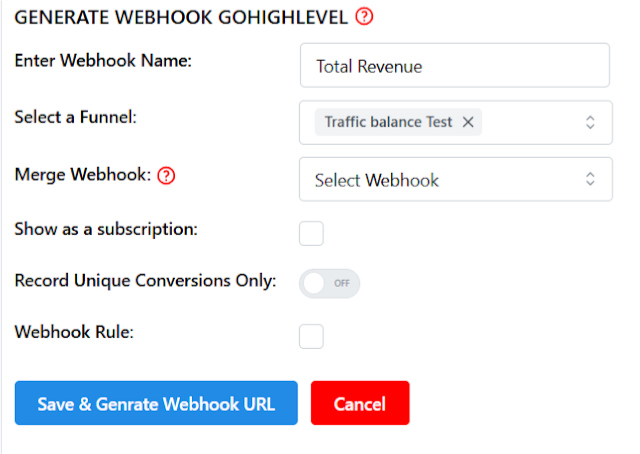Open the Select a Funnel dropdown arrows
Image resolution: width=640 pixels, height=454 pixels.
click(x=590, y=122)
